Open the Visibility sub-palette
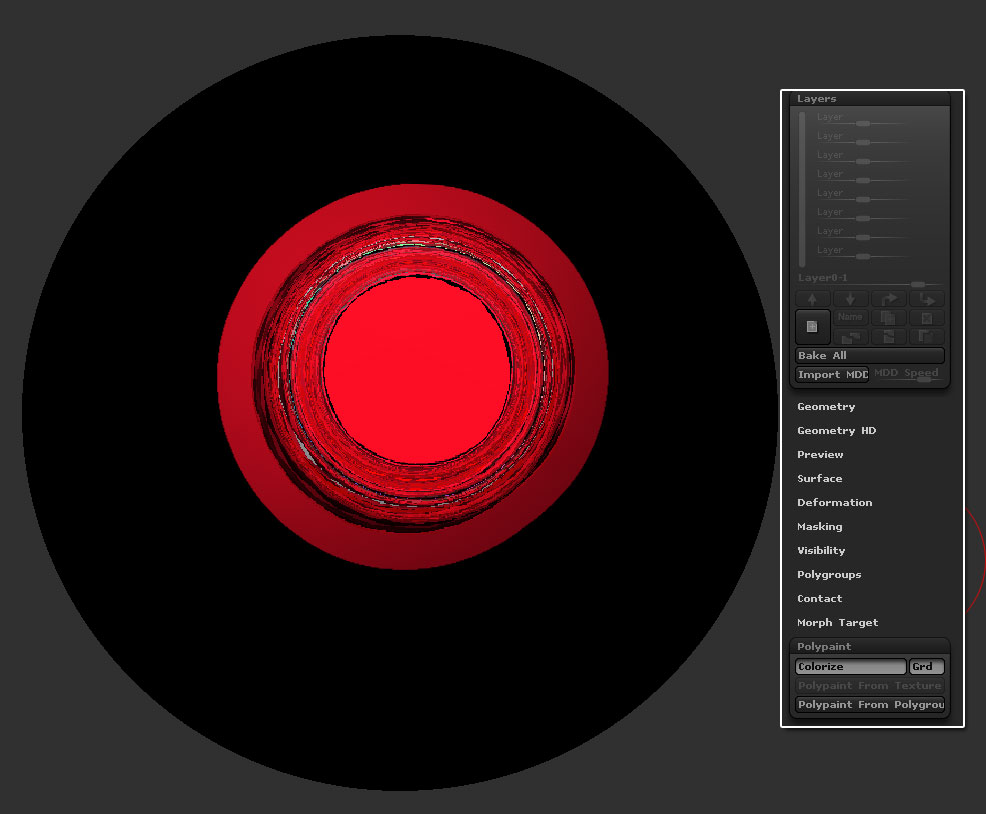986x814 pixels. pos(821,550)
